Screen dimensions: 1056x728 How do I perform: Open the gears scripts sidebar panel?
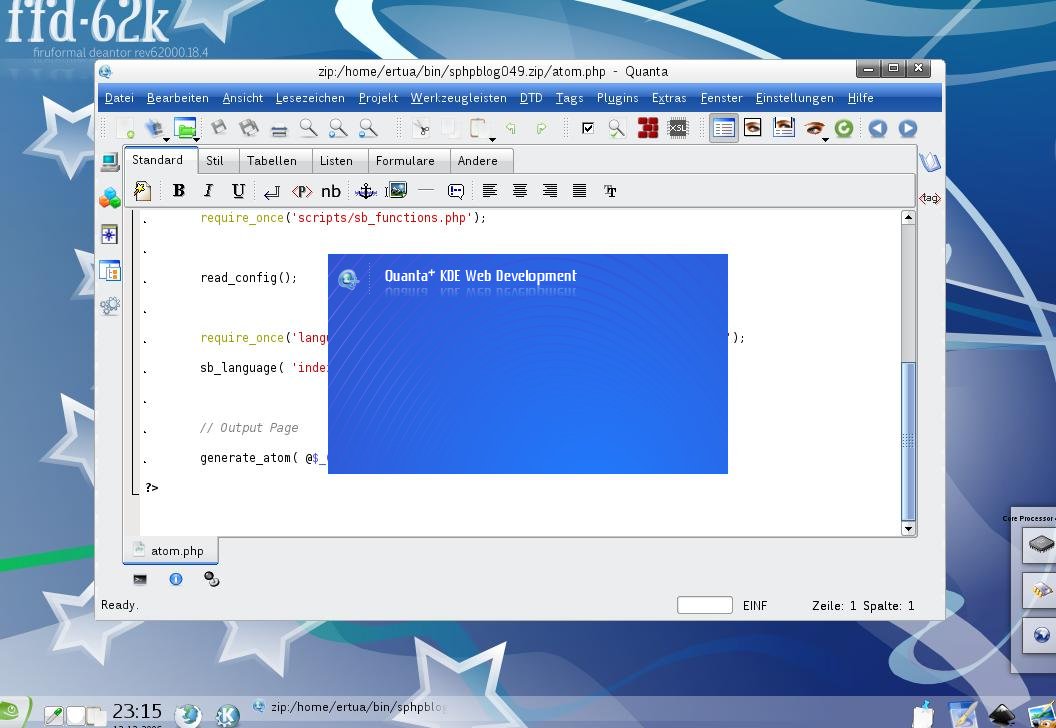click(x=110, y=306)
